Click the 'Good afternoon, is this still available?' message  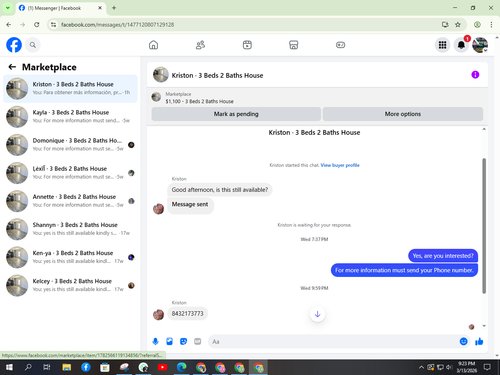(220, 190)
